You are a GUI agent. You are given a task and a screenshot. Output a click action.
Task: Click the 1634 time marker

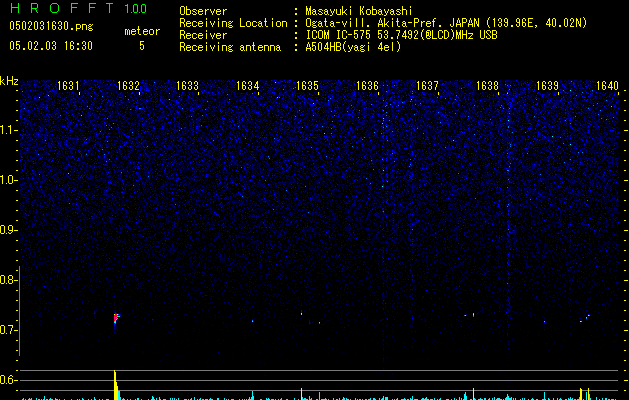click(248, 86)
